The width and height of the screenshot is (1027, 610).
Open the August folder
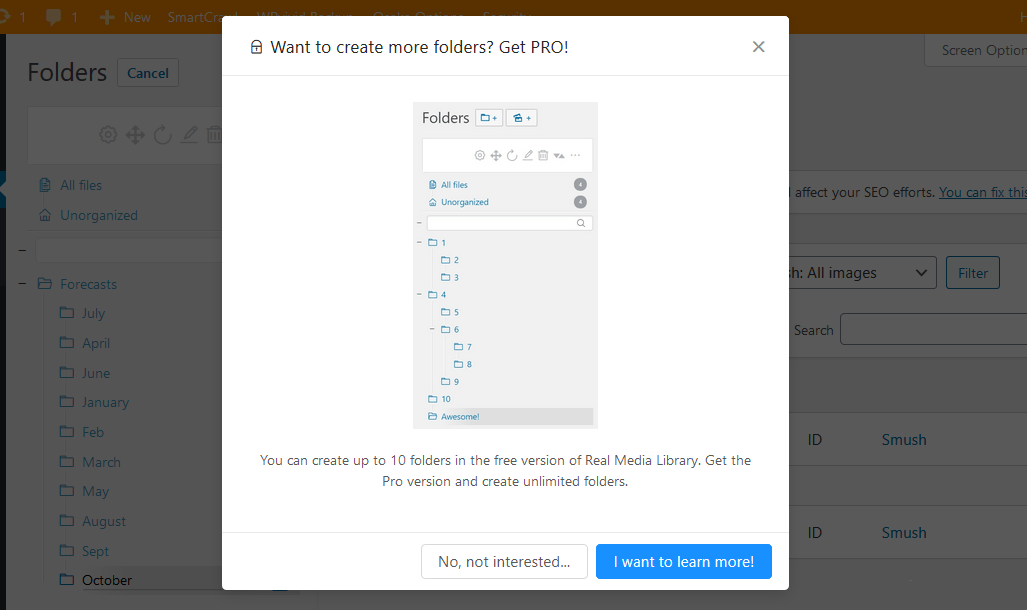pos(103,521)
